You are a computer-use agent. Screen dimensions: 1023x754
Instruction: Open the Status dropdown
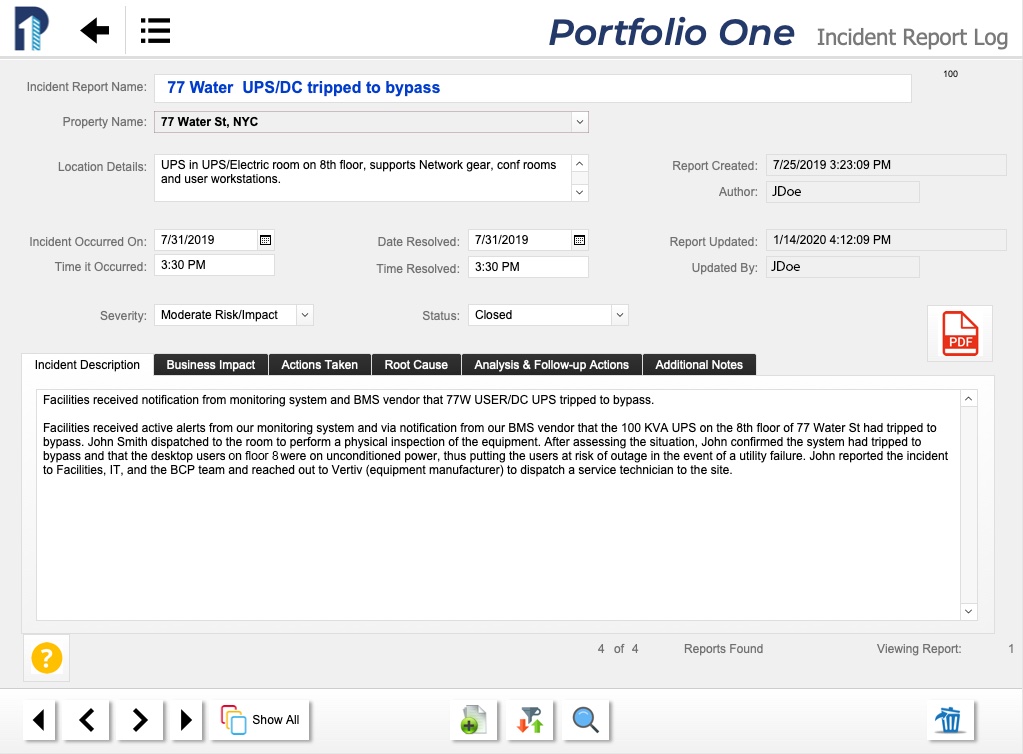(x=620, y=315)
